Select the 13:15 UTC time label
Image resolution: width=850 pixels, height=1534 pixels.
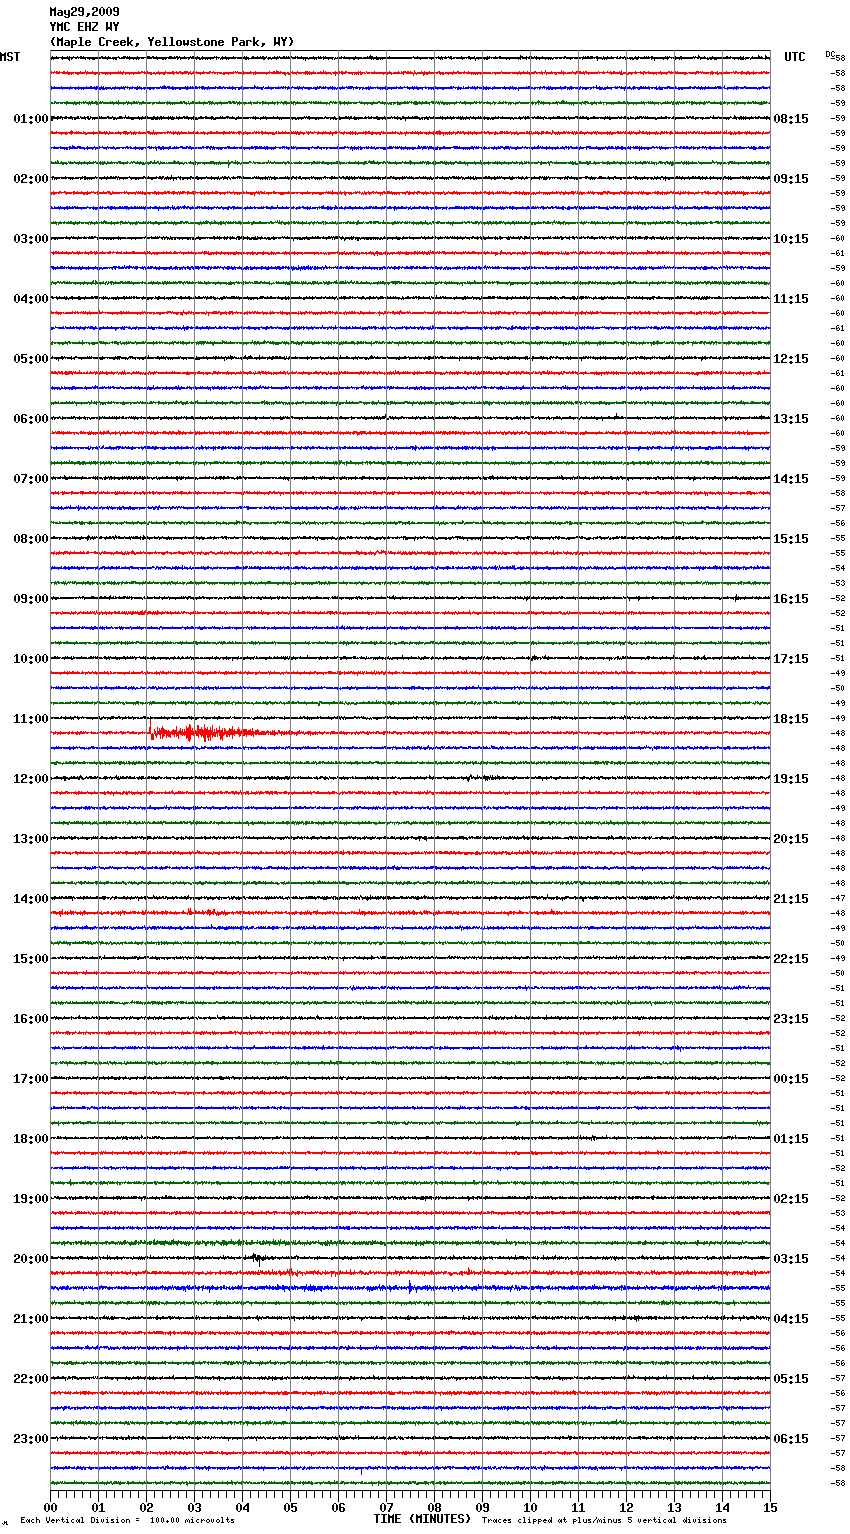point(791,419)
